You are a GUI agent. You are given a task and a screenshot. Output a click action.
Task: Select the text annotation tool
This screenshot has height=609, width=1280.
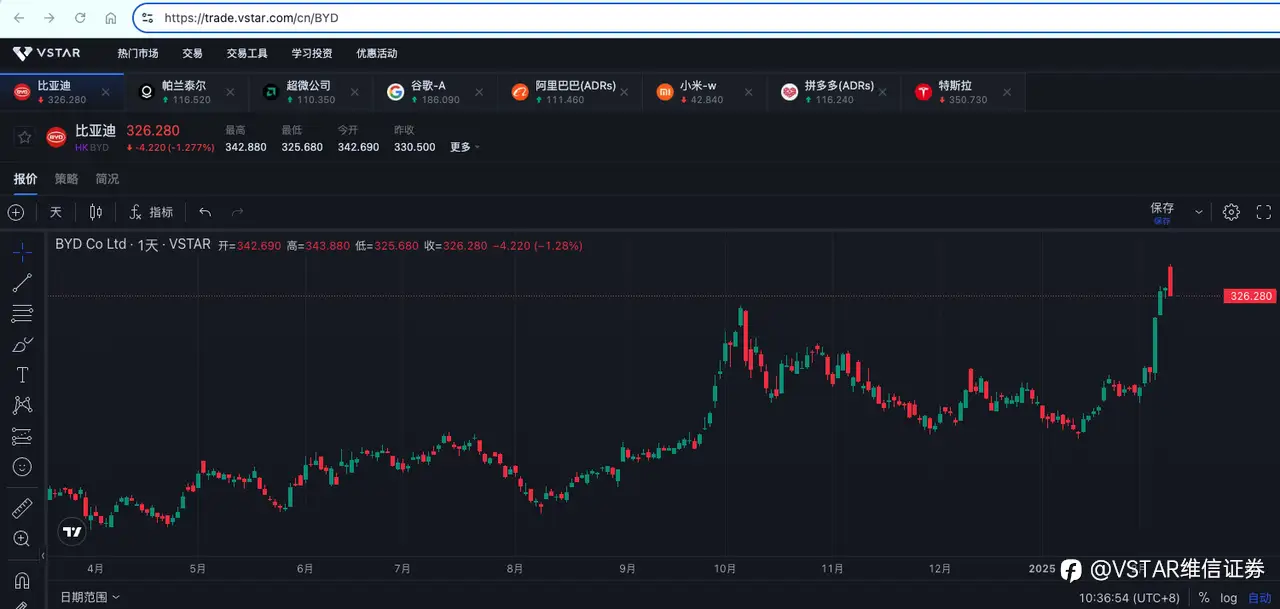coord(22,375)
